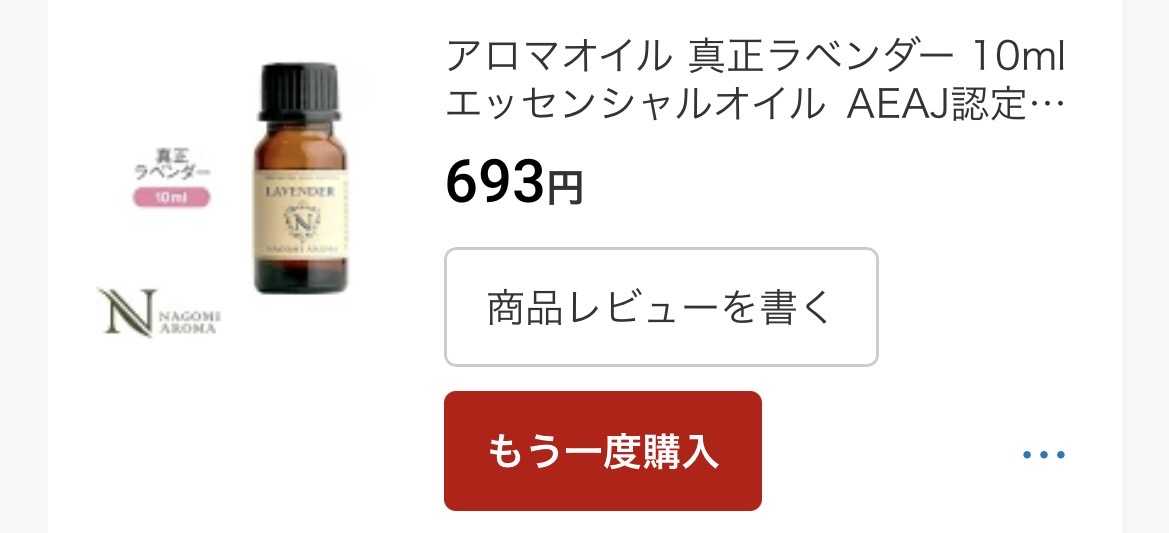Click the 10ml text in product title
Image resolution: width=1169 pixels, height=533 pixels.
[x=1016, y=58]
